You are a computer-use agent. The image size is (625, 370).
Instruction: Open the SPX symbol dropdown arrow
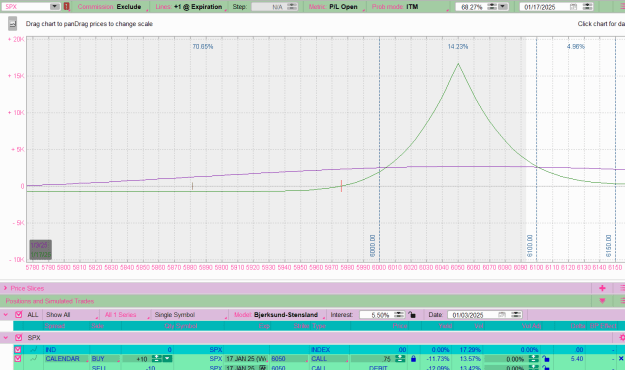pyautogui.click(x=55, y=6)
